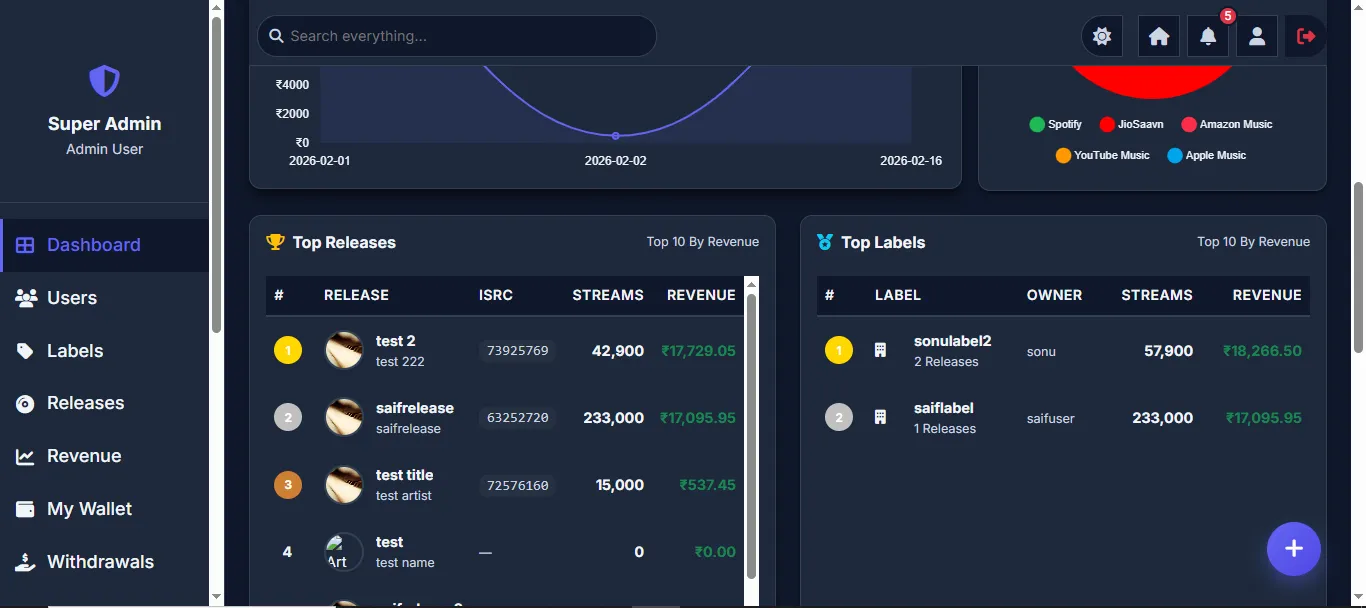Click the Withdrawals hand icon in the sidebar
Screen dimensions: 1366x608
[x=25, y=562]
